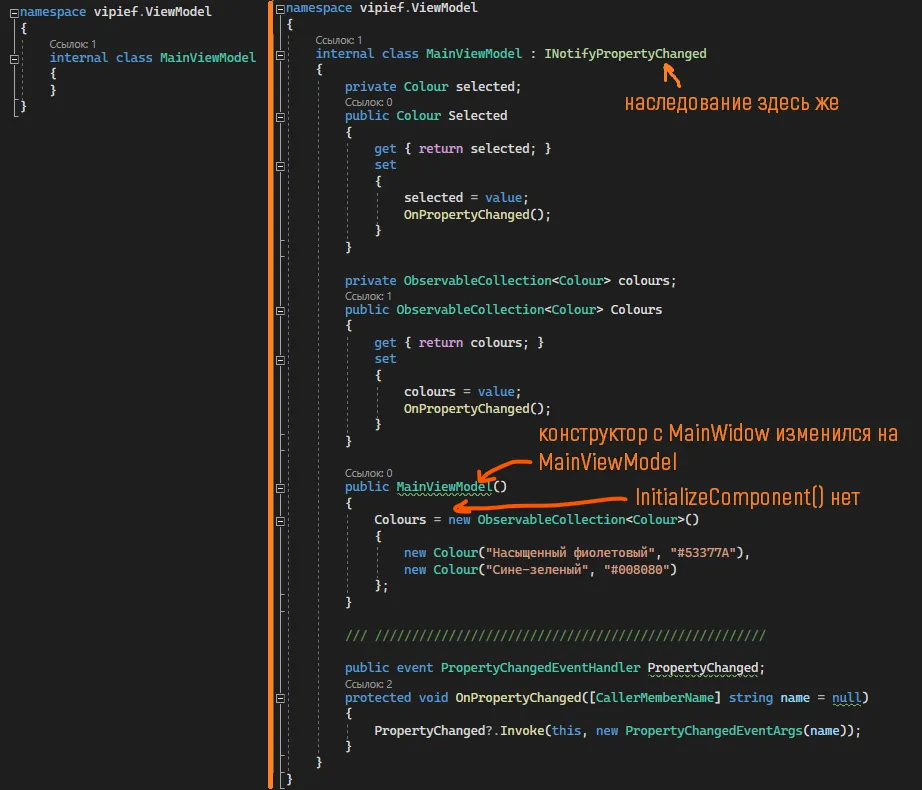Collapse the empty MainViewModel class in left pane
Screen dimensions: 922x790
pos(14,59)
